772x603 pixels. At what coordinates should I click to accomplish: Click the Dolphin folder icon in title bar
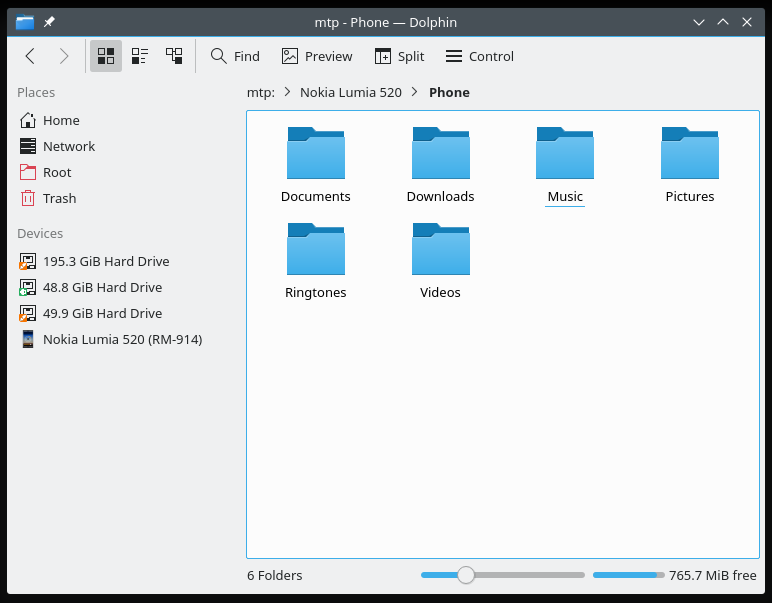[25, 22]
